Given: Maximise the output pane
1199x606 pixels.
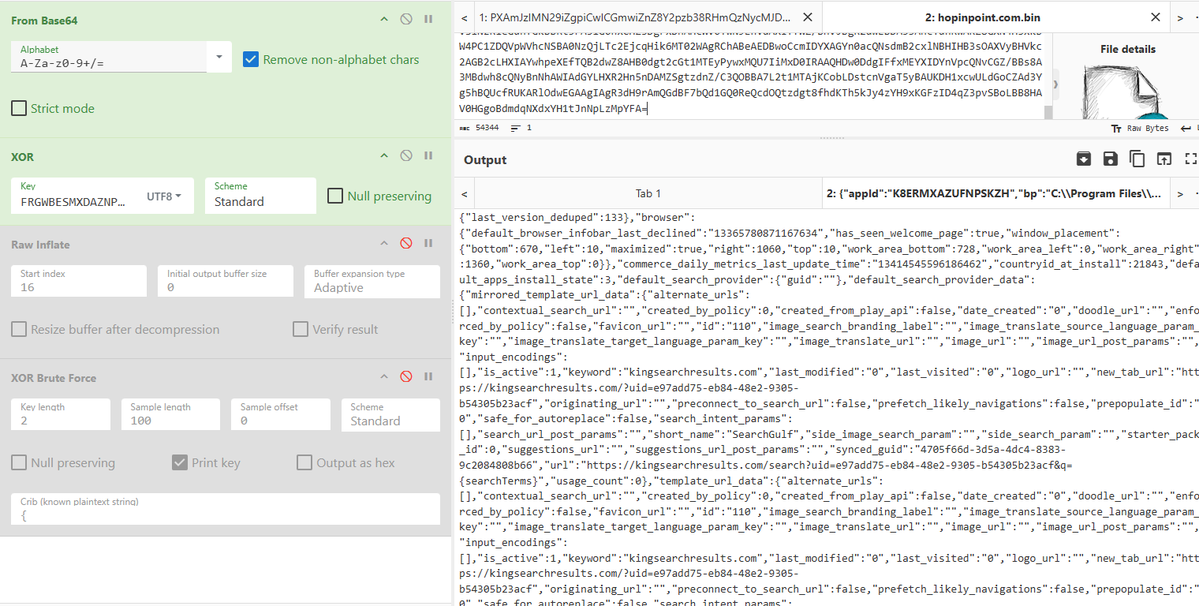Looking at the screenshot, I should click(x=1190, y=158).
